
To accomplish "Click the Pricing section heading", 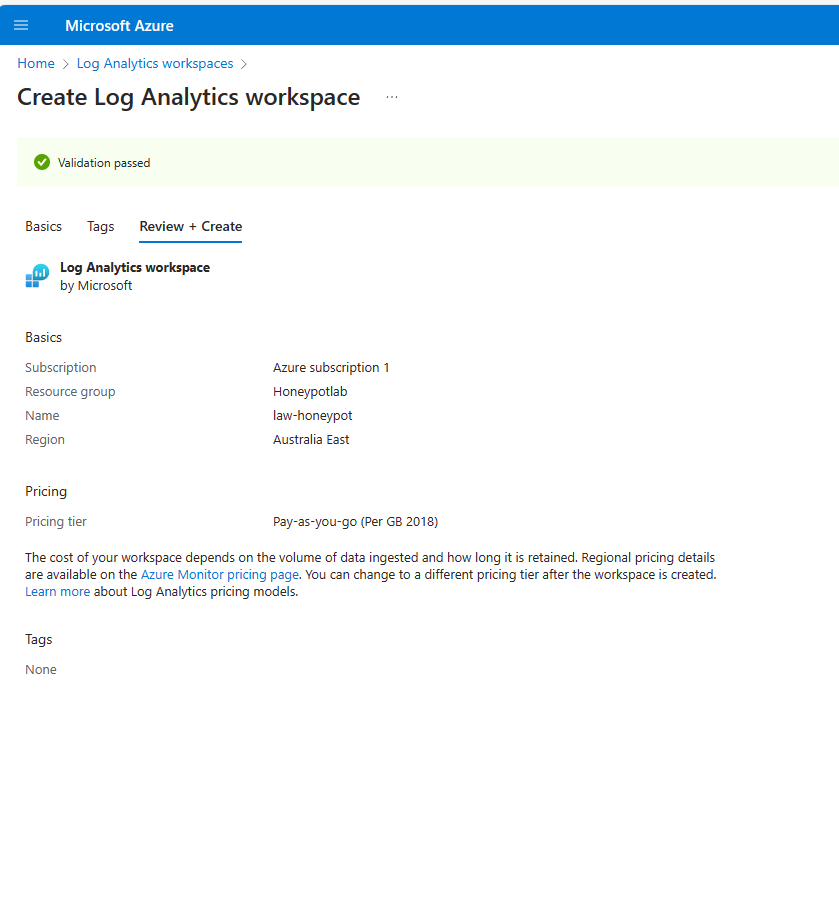I will [x=46, y=491].
